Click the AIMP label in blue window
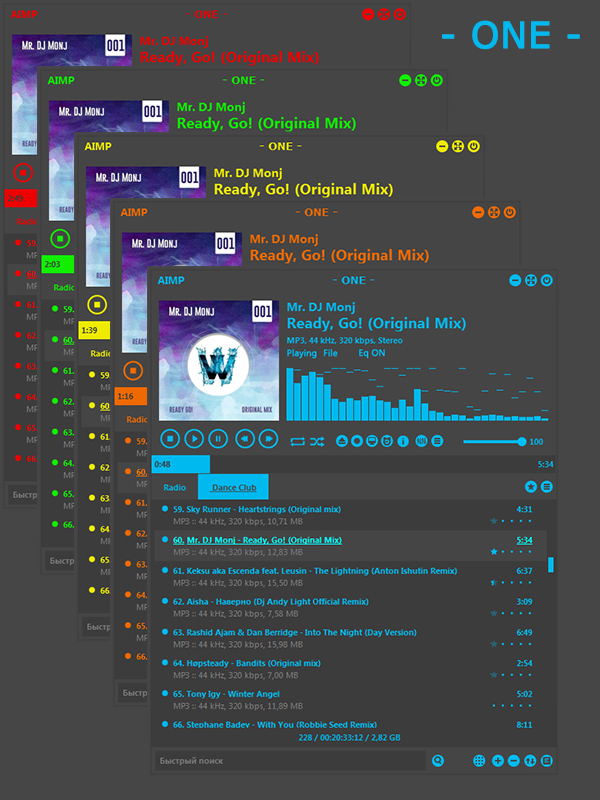600x800 pixels. 171,280
